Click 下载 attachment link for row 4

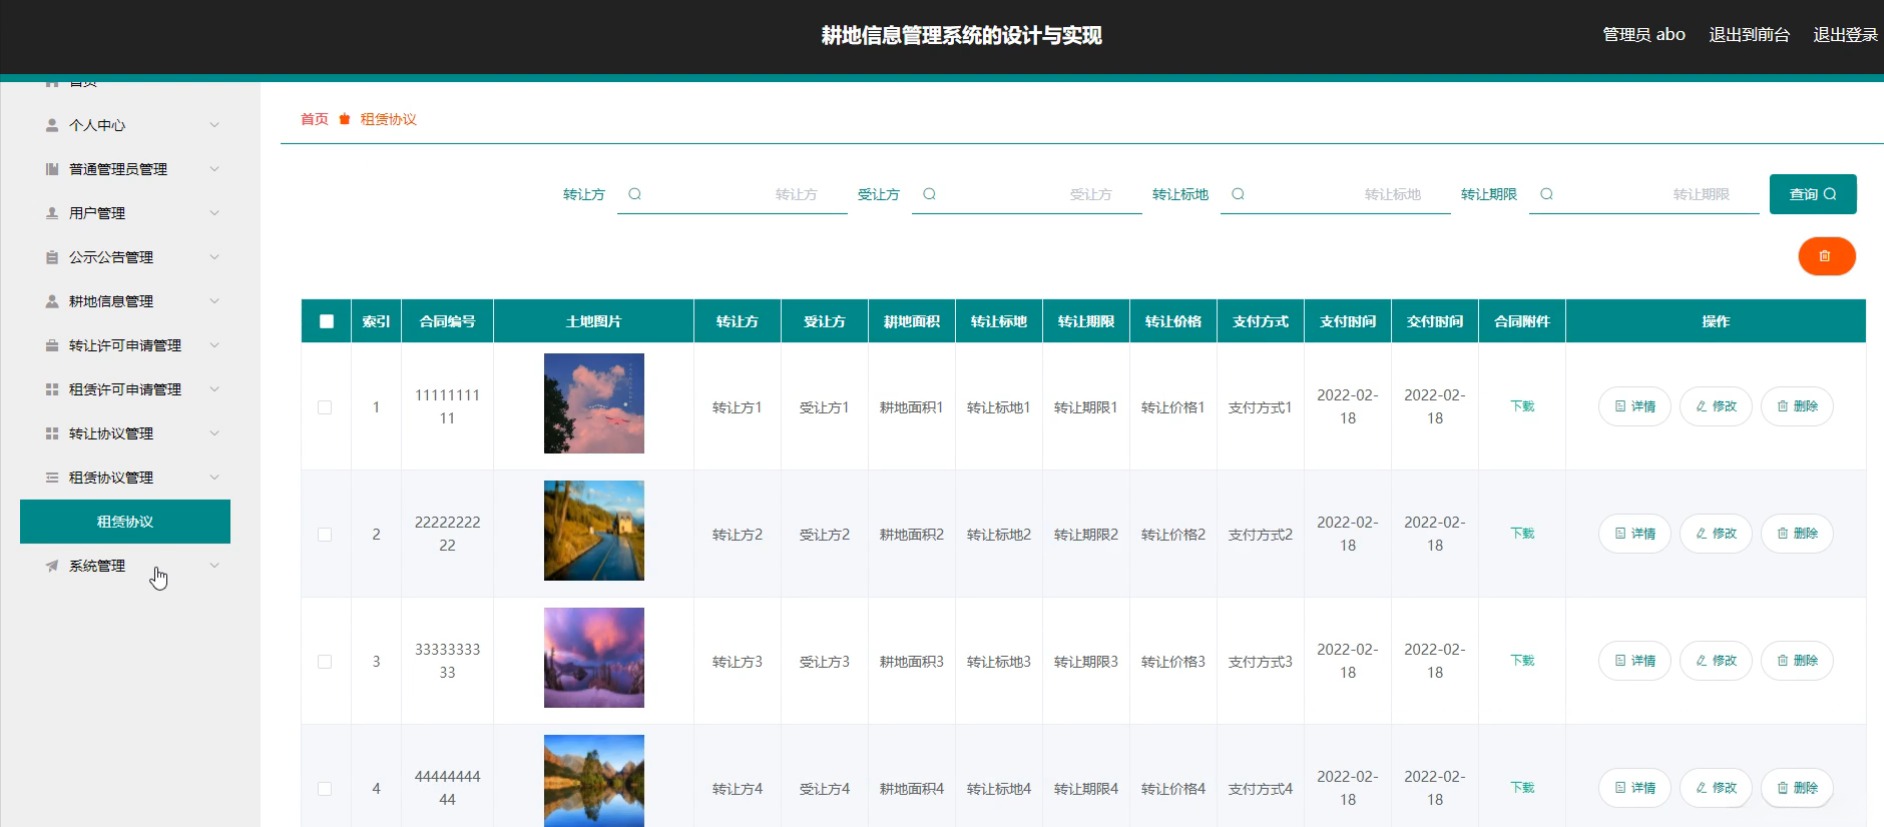click(x=1522, y=787)
